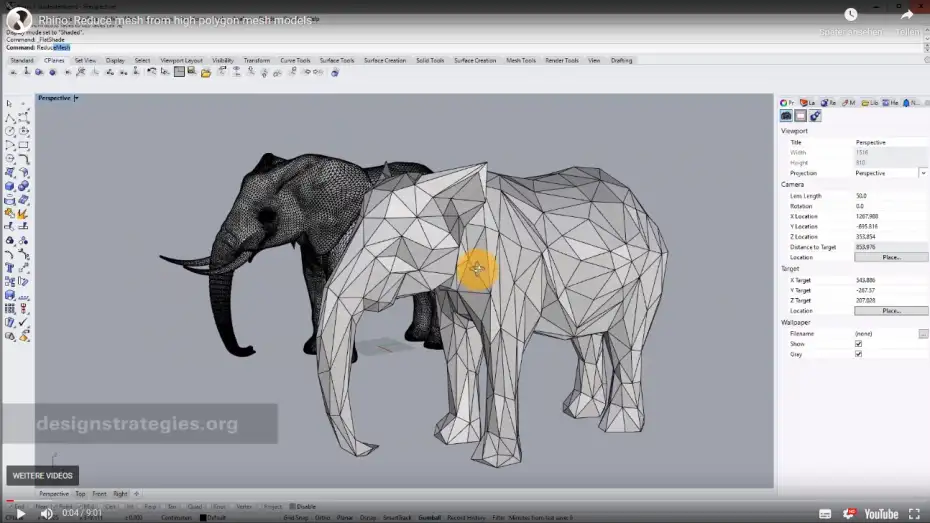
Task: Click the black Default layer color swatch
Action: tap(203, 518)
